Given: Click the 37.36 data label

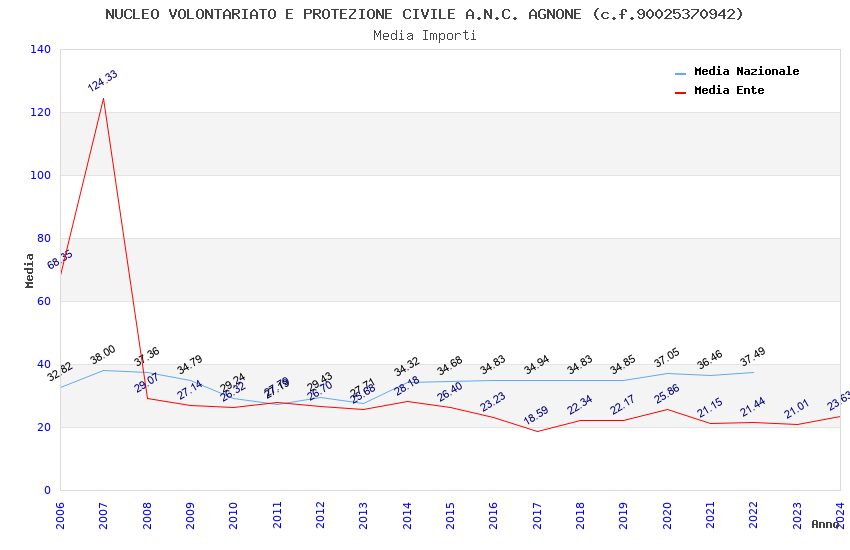Looking at the screenshot, I should (146, 356).
